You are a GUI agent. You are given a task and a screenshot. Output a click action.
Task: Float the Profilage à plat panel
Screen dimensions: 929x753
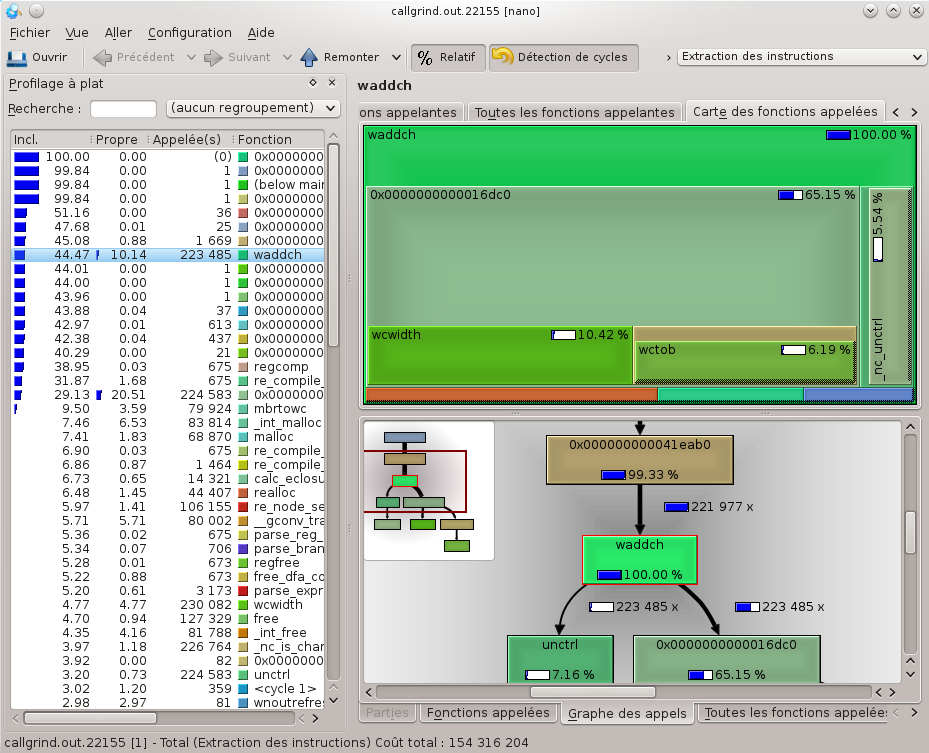312,84
